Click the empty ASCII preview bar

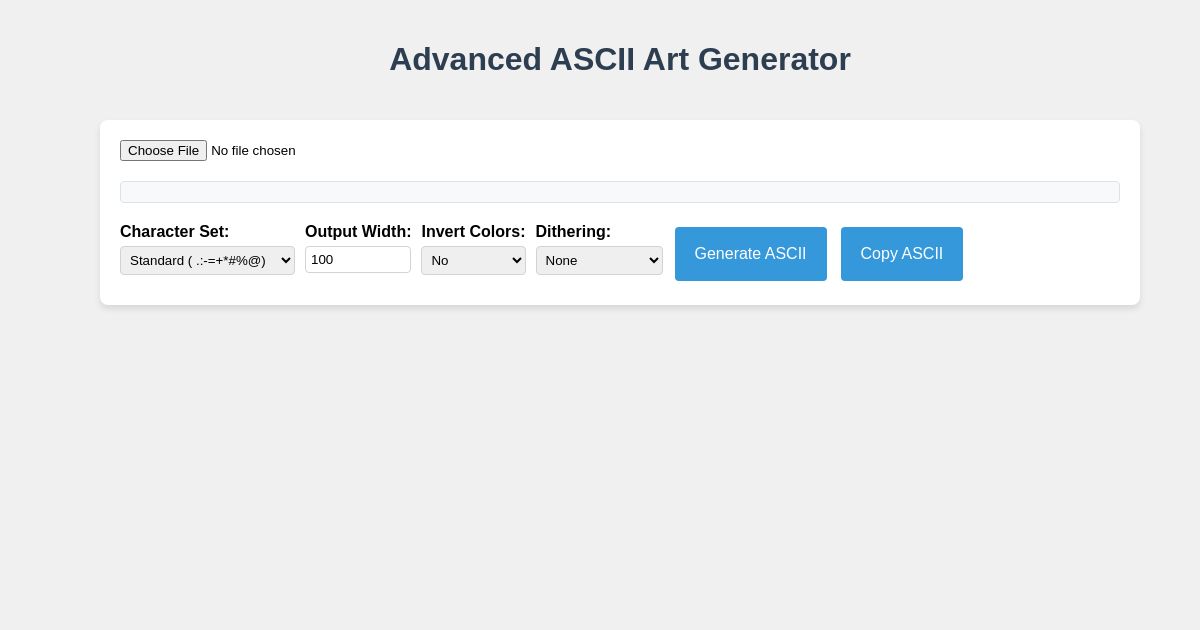pyautogui.click(x=619, y=191)
